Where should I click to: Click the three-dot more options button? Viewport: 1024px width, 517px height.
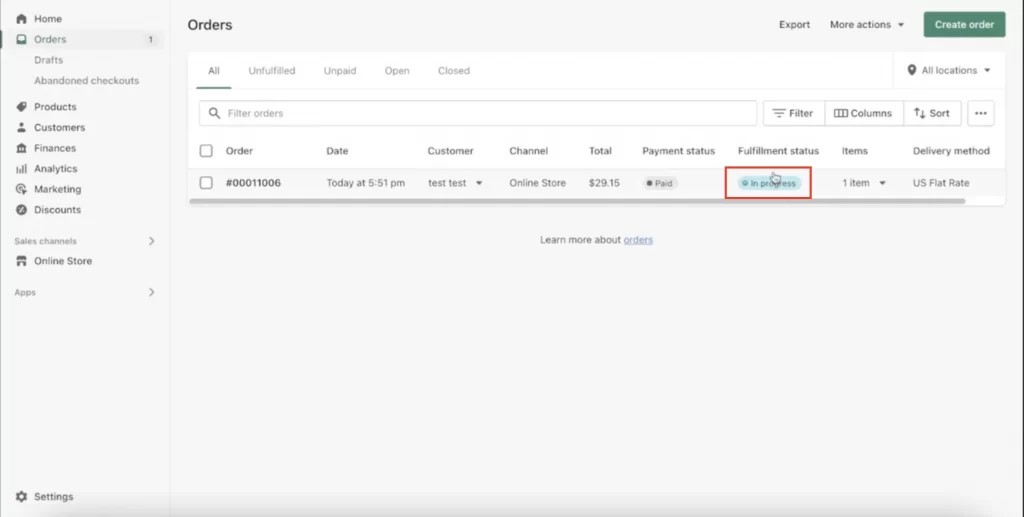point(980,113)
